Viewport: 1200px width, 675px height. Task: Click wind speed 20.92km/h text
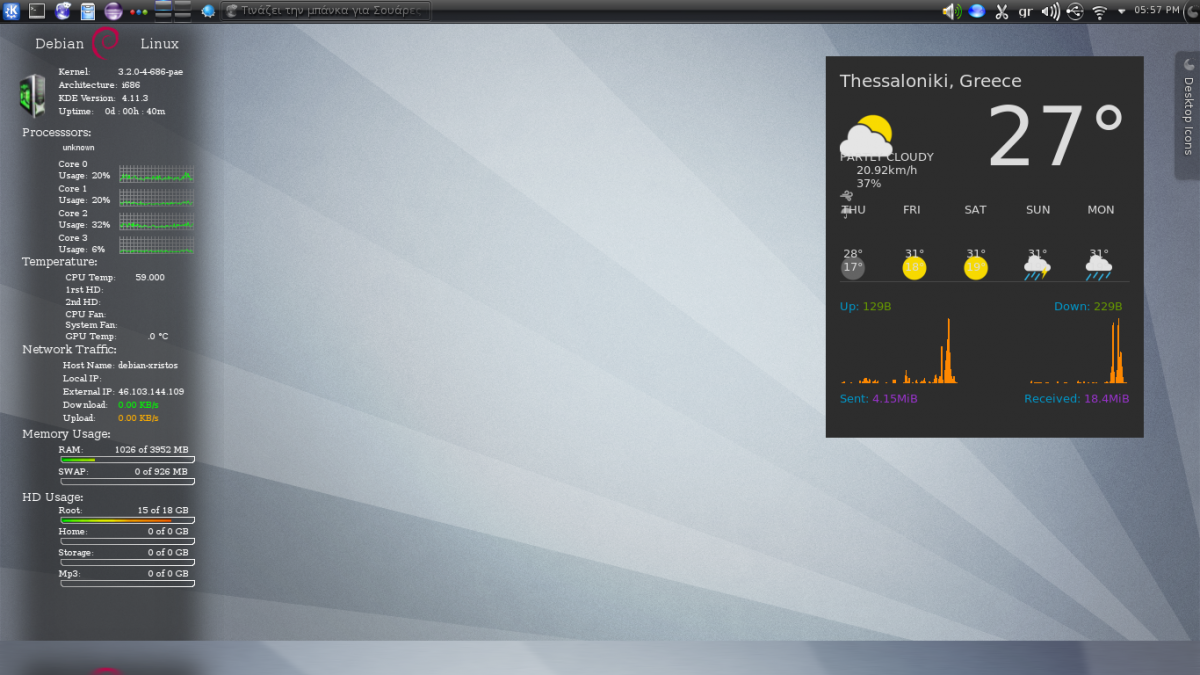pyautogui.click(x=887, y=170)
